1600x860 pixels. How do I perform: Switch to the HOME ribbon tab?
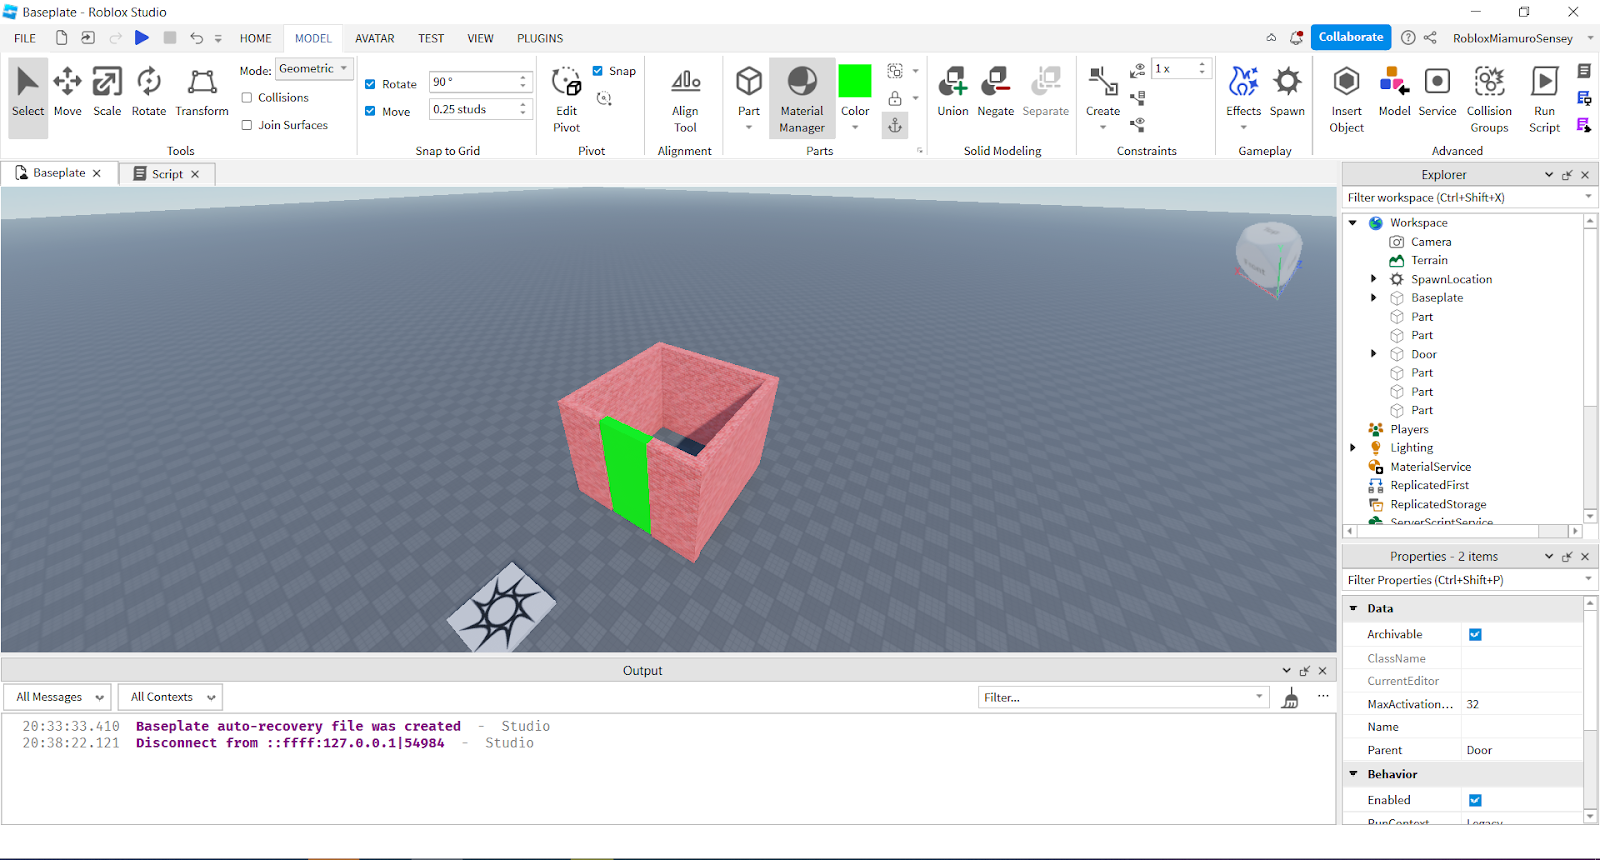point(256,38)
